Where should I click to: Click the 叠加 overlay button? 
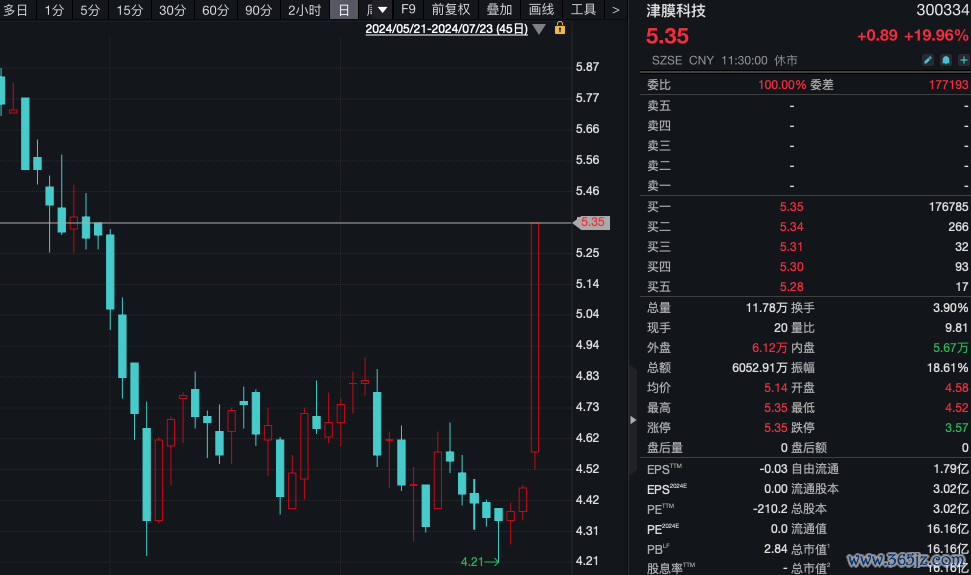coord(499,9)
